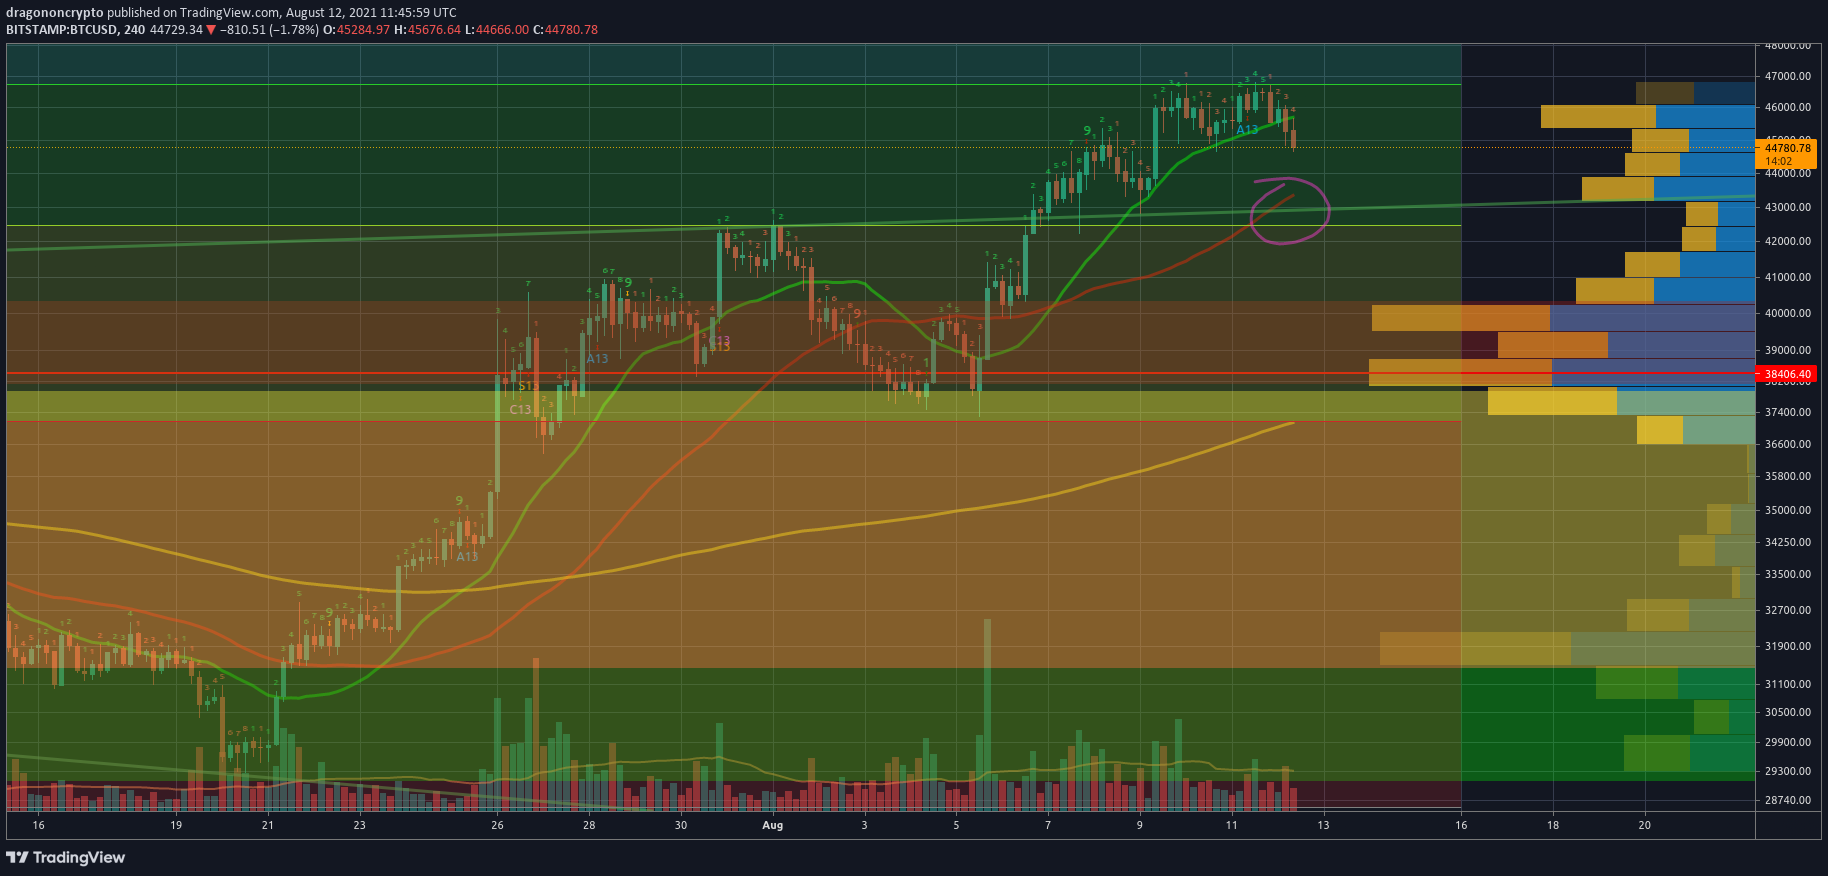Click the 46000.00 price axis label

(x=1787, y=107)
